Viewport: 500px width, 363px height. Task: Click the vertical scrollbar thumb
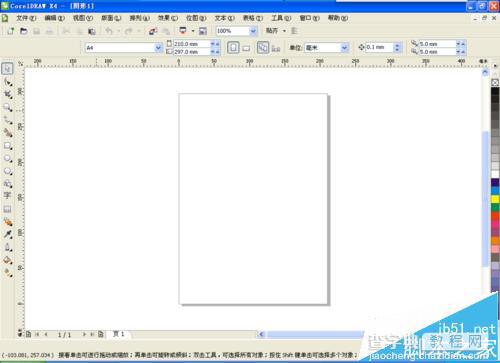(x=485, y=199)
